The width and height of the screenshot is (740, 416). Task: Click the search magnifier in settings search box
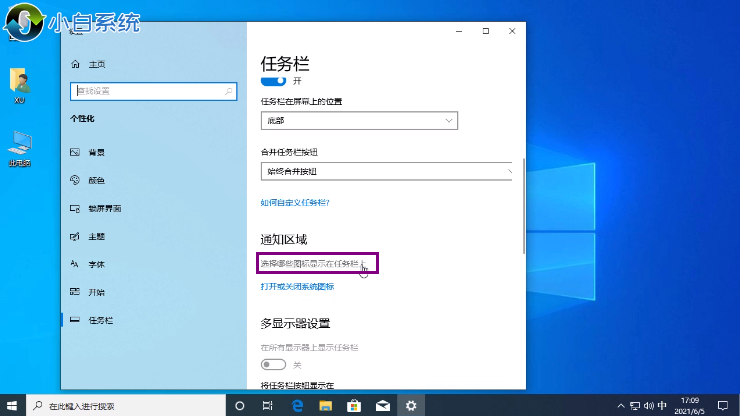pos(228,91)
